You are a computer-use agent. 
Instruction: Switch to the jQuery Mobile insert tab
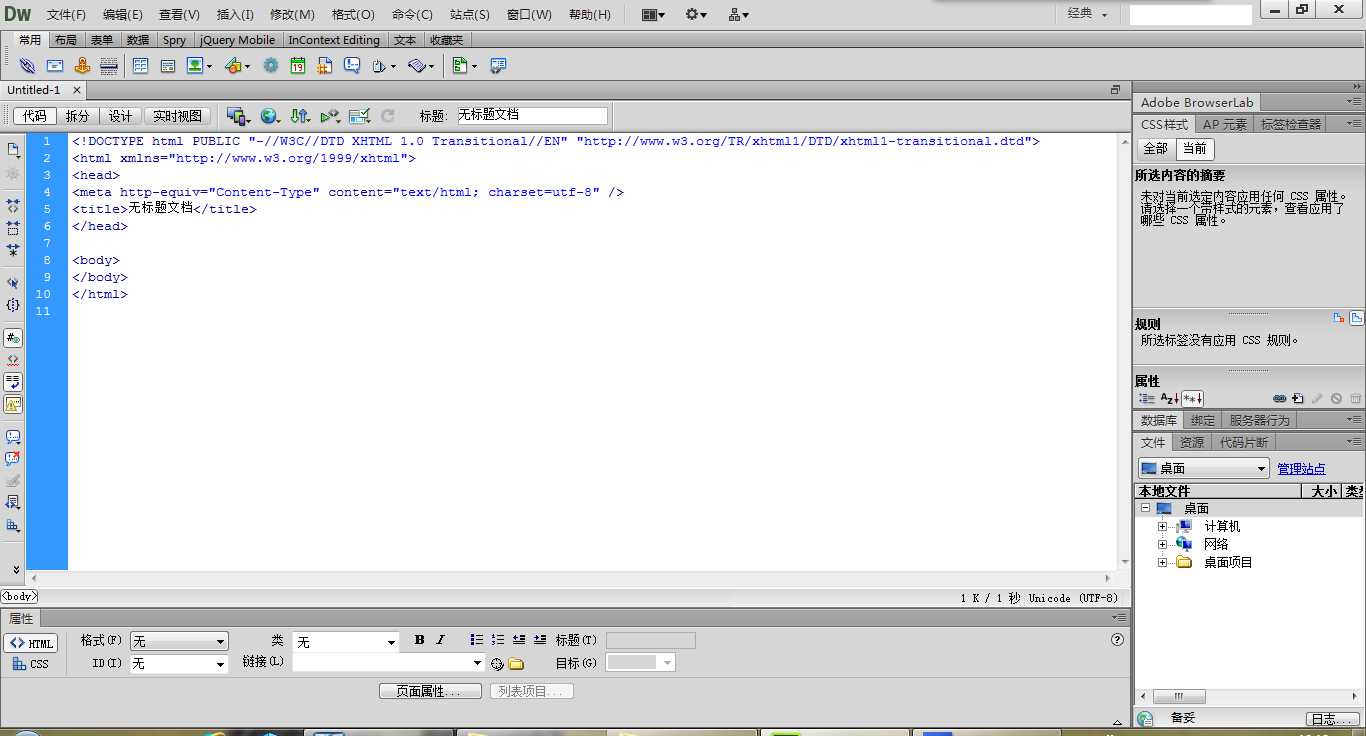point(238,40)
